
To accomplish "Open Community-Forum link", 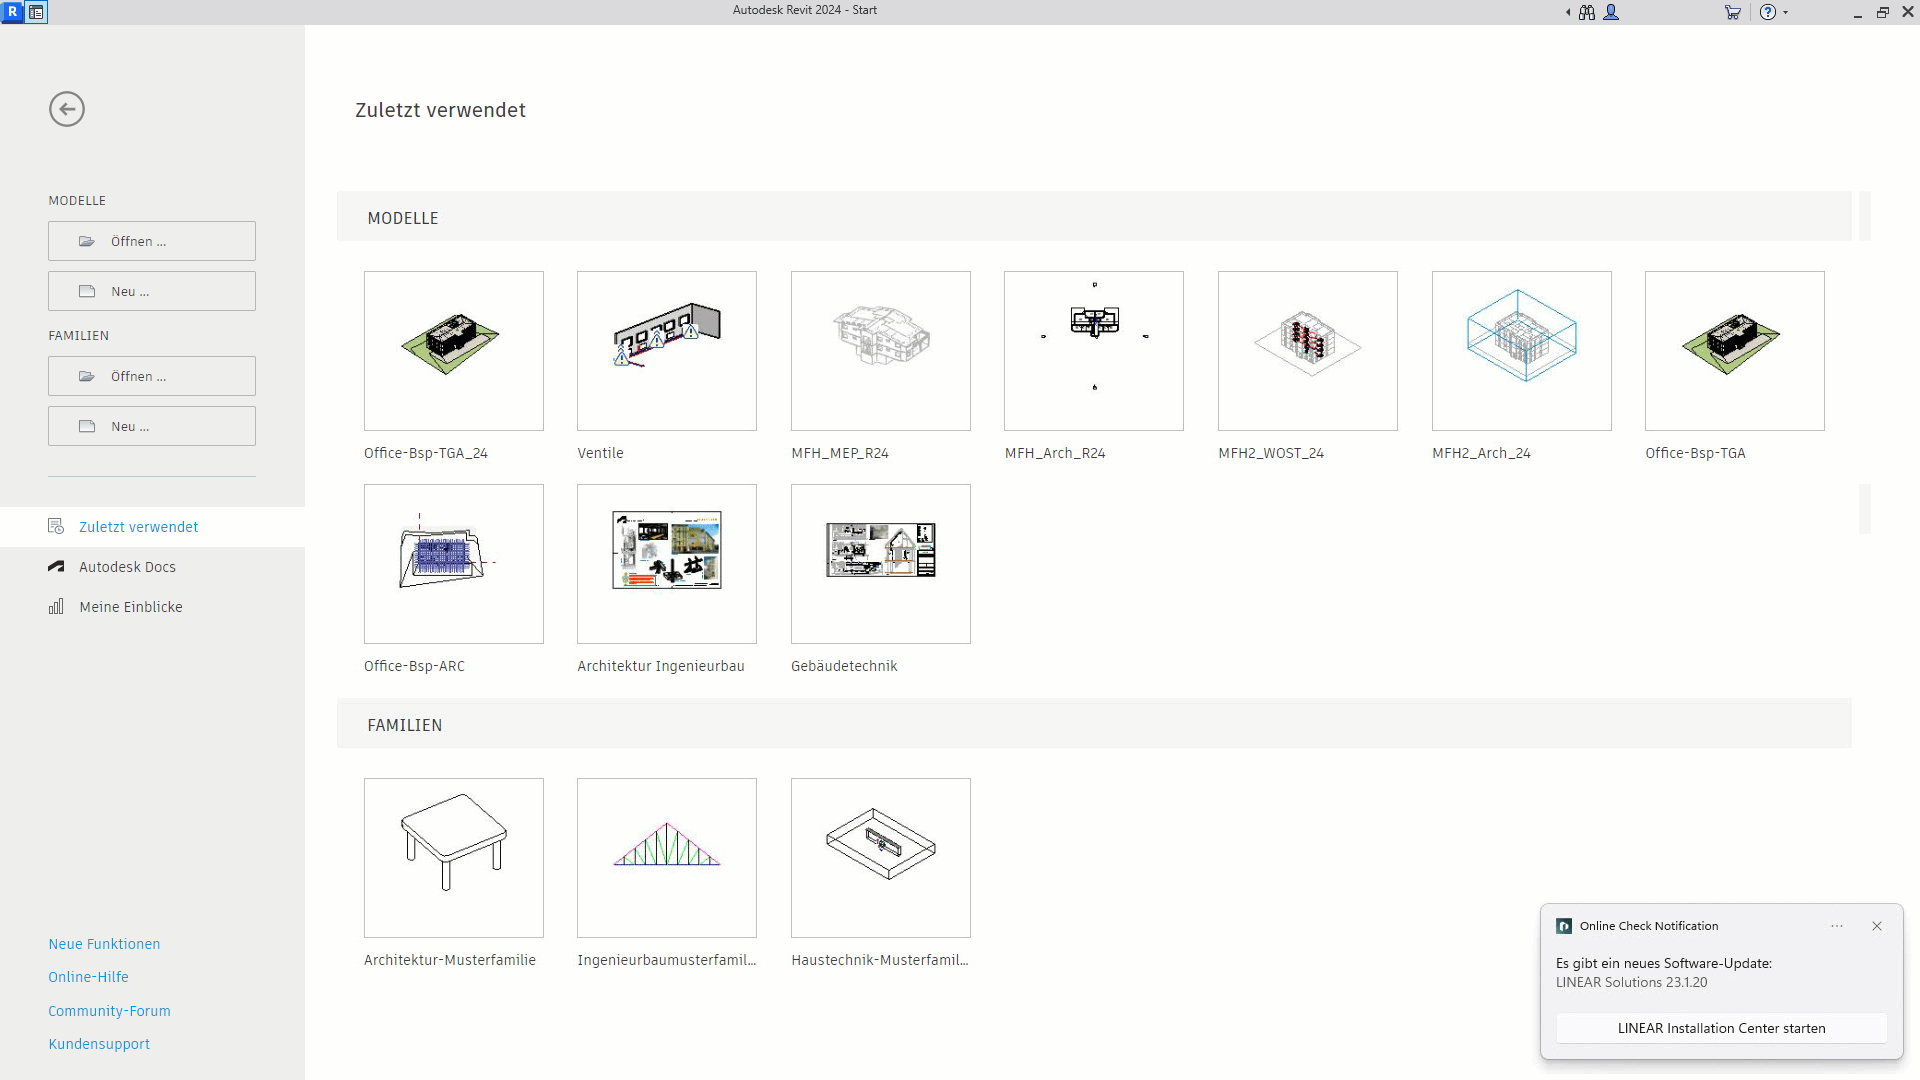I will 109,1011.
